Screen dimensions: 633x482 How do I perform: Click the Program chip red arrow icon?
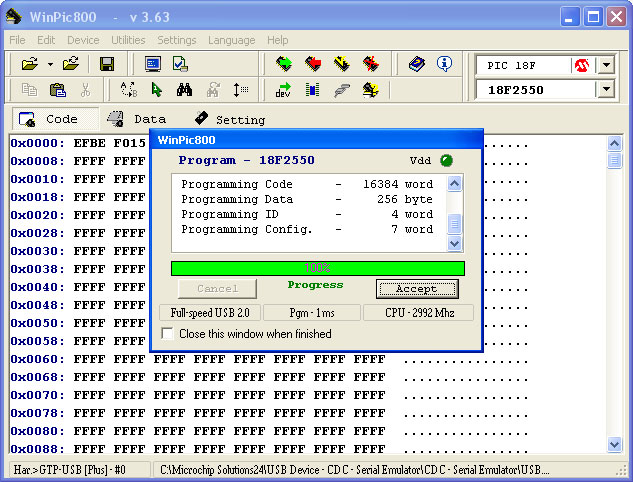tap(313, 64)
